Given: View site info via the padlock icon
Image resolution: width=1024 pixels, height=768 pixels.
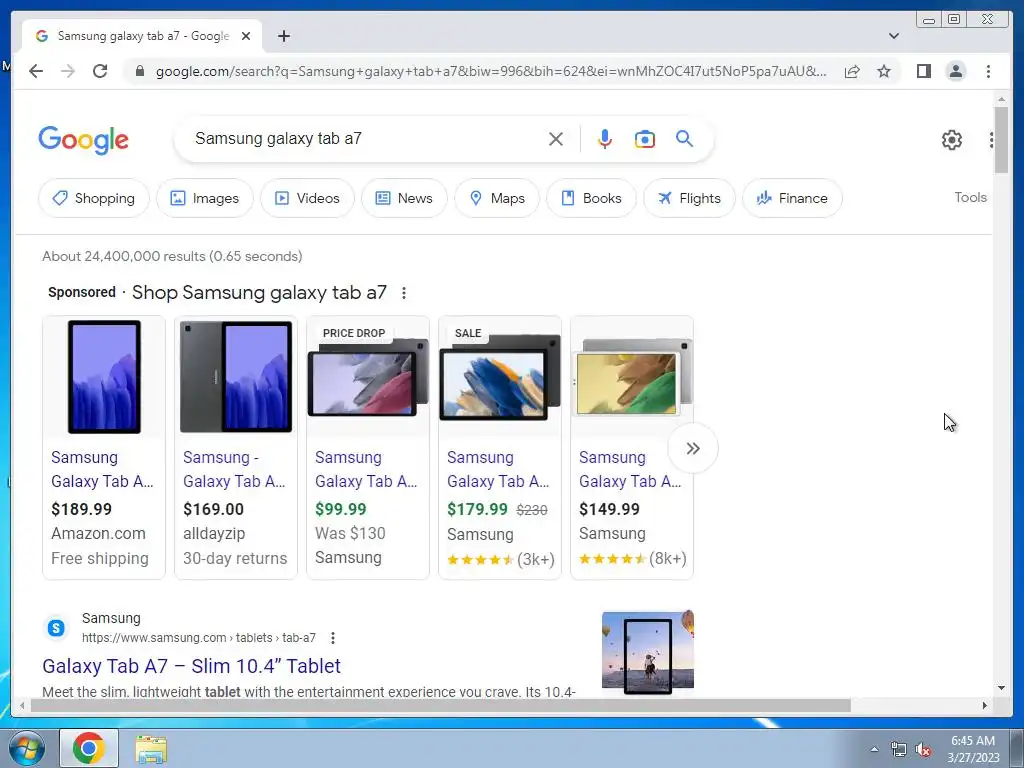Looking at the screenshot, I should pos(140,71).
